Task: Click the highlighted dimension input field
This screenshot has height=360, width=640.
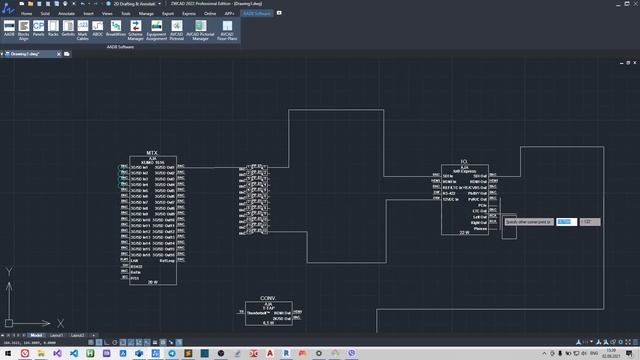Action: coord(567,222)
